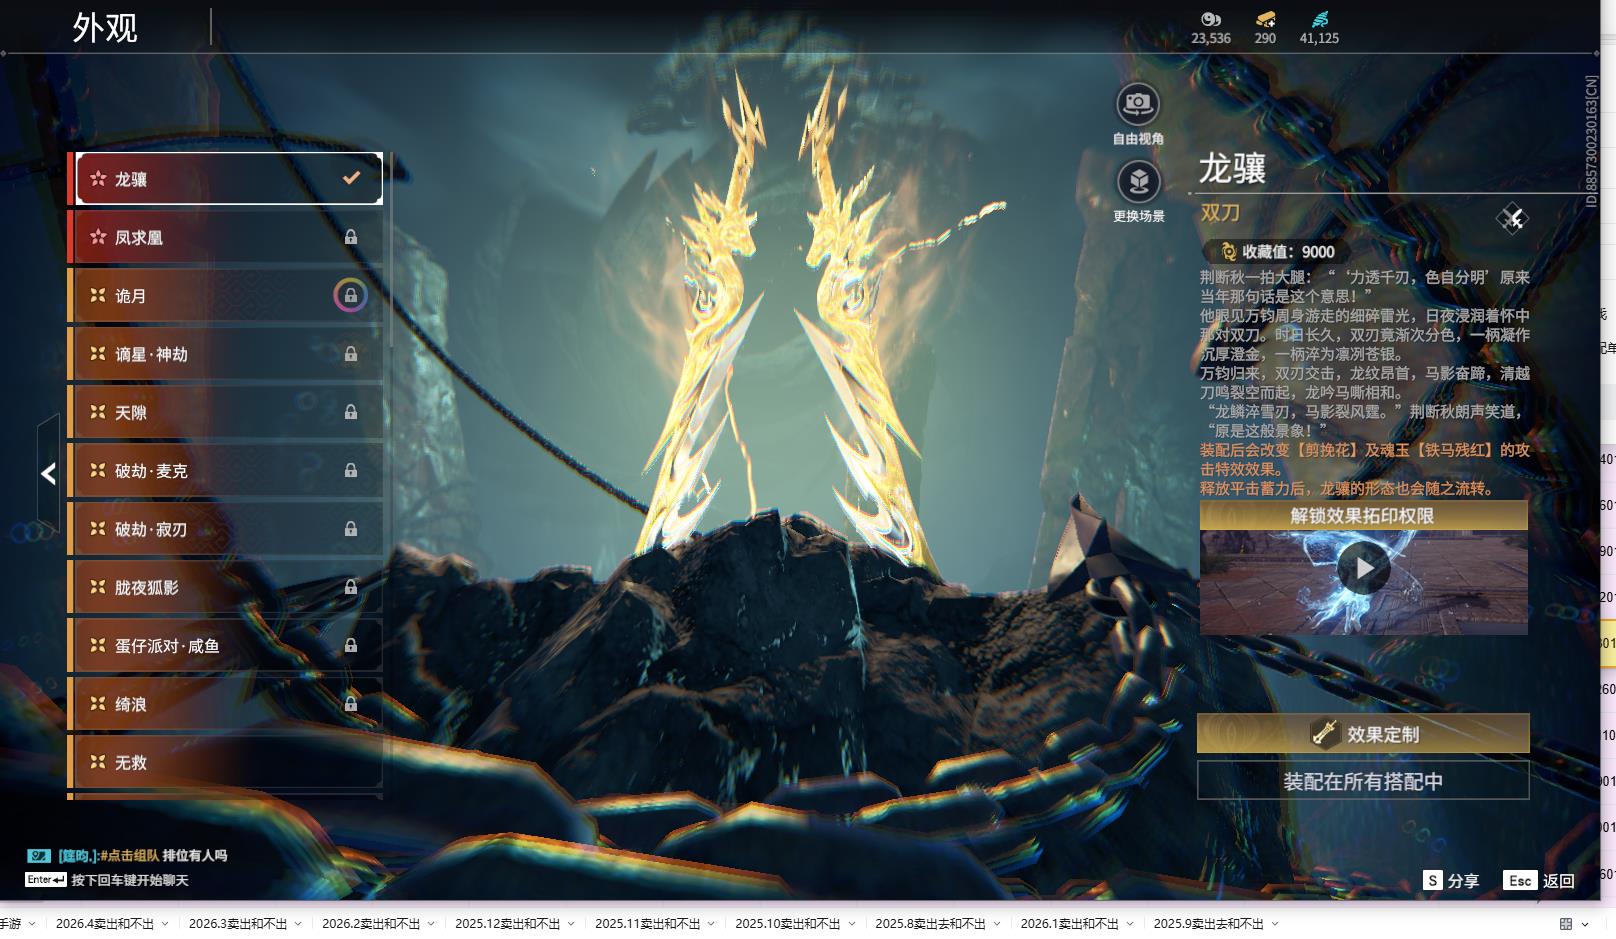This screenshot has height=939, width=1616.
Task: Click the gold ingot currency icon
Action: point(1265,19)
